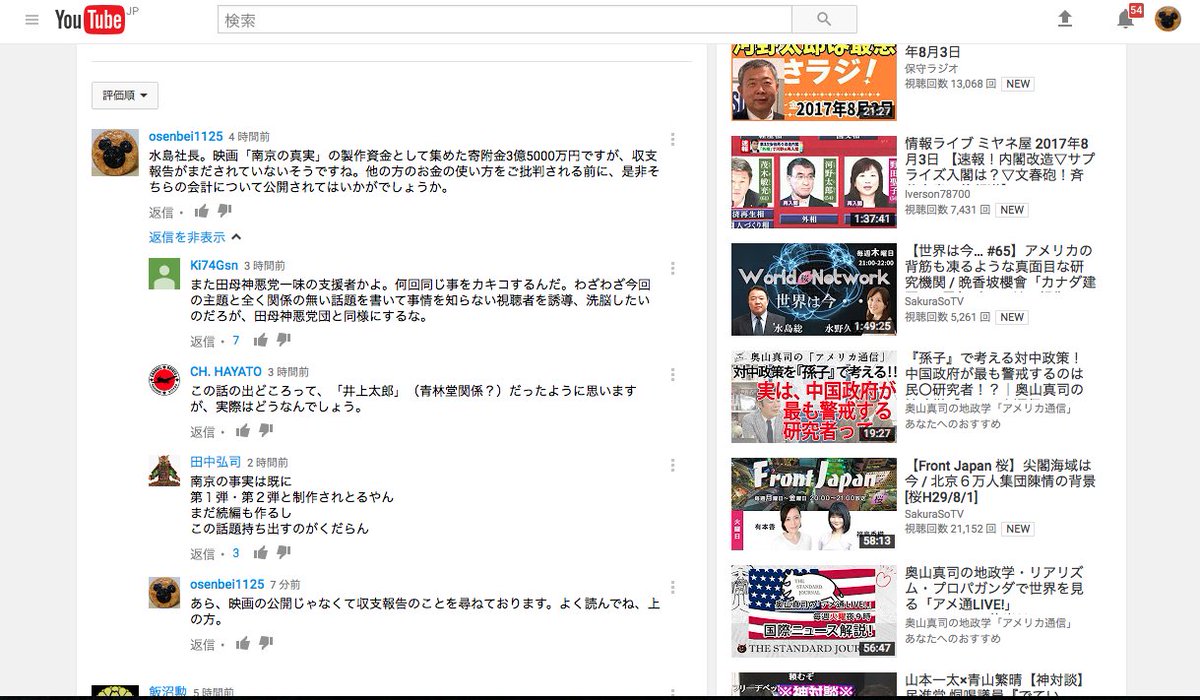1200x700 pixels.
Task: Click 田中弘司 avatar
Action: tap(164, 471)
